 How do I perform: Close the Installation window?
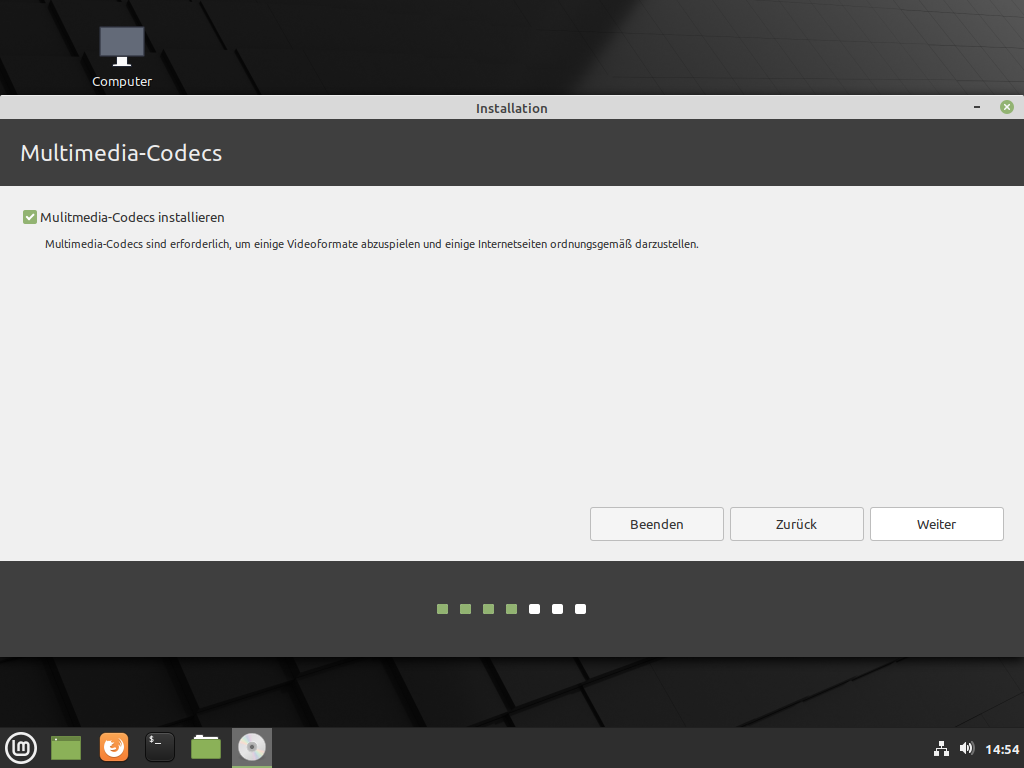pos(1007,107)
